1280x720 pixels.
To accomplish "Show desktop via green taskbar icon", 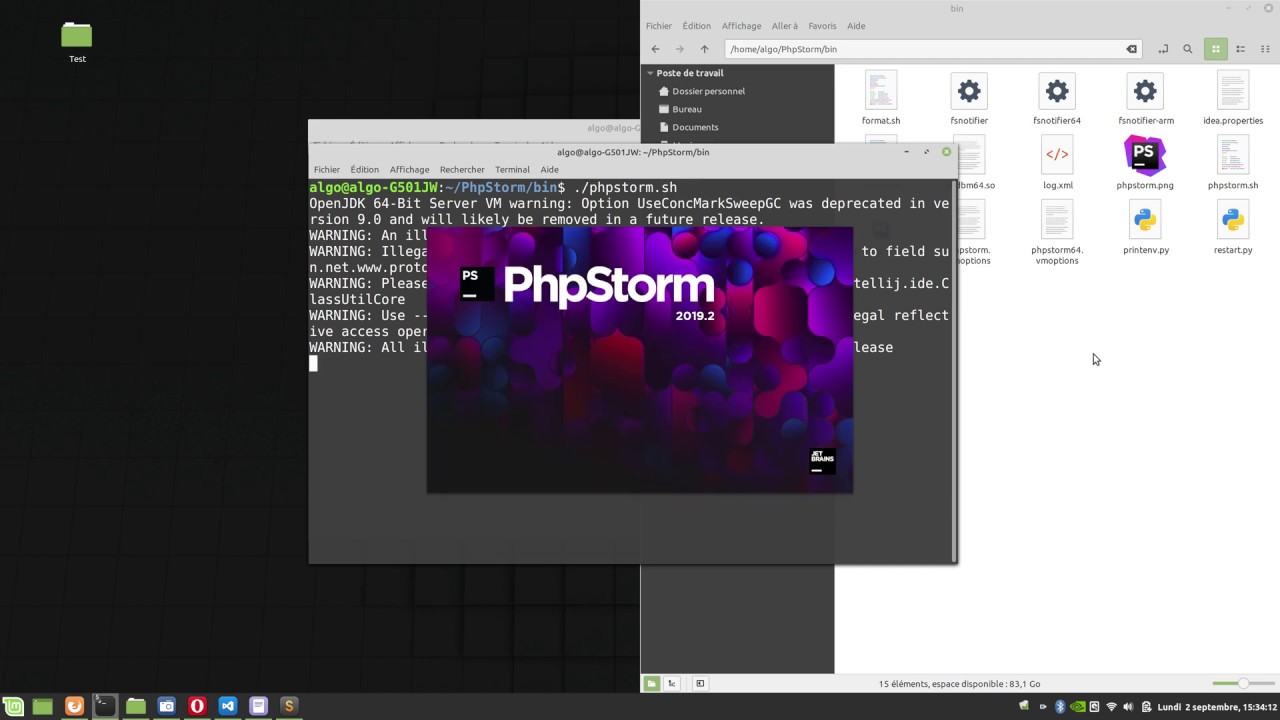I will (43, 706).
